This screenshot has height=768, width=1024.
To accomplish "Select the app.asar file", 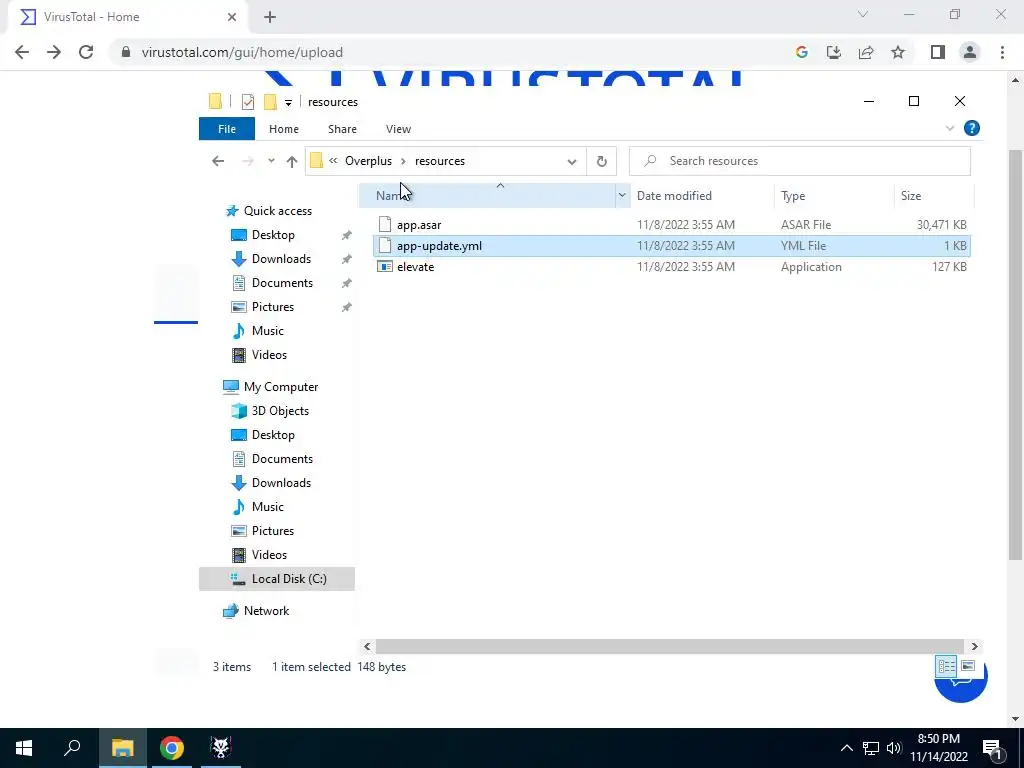I will (x=419, y=225).
